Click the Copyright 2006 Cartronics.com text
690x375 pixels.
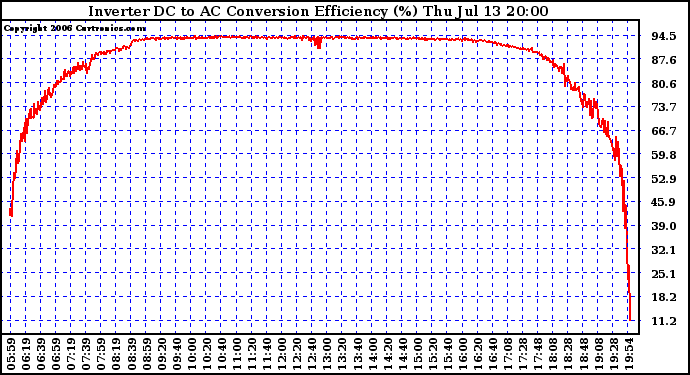(75, 29)
